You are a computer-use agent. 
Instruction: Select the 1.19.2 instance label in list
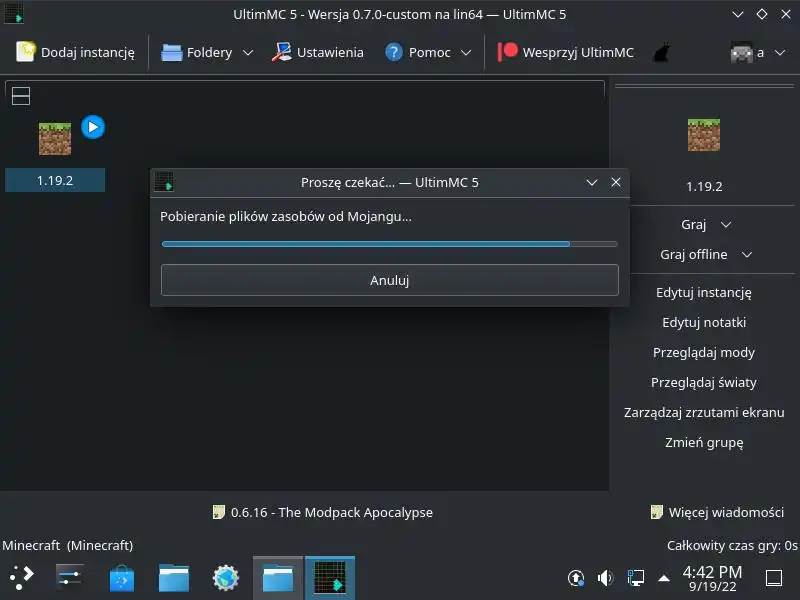[x=55, y=180]
